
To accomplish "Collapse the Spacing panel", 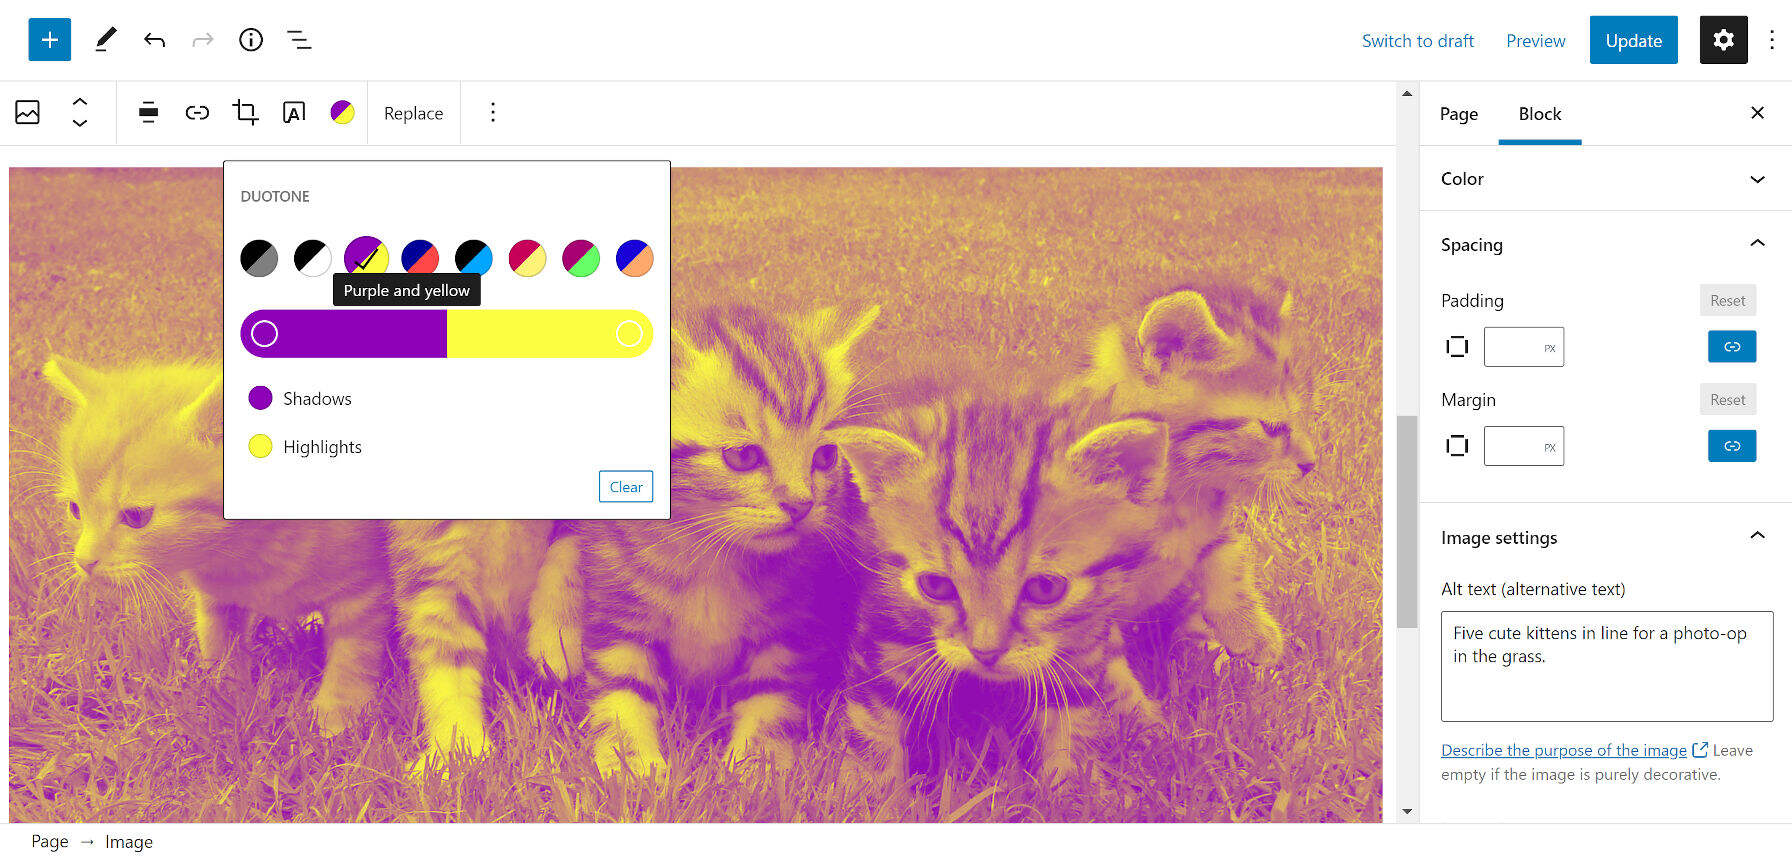I will [x=1606, y=245].
